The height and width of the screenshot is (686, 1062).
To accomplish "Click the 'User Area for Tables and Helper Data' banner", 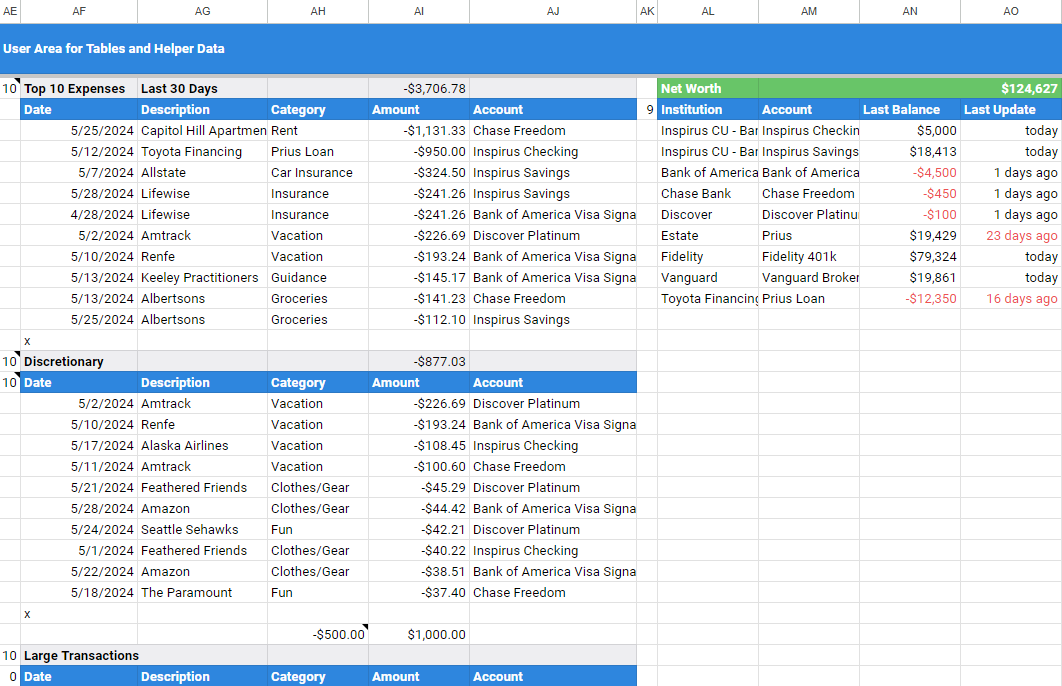I will click(x=531, y=49).
